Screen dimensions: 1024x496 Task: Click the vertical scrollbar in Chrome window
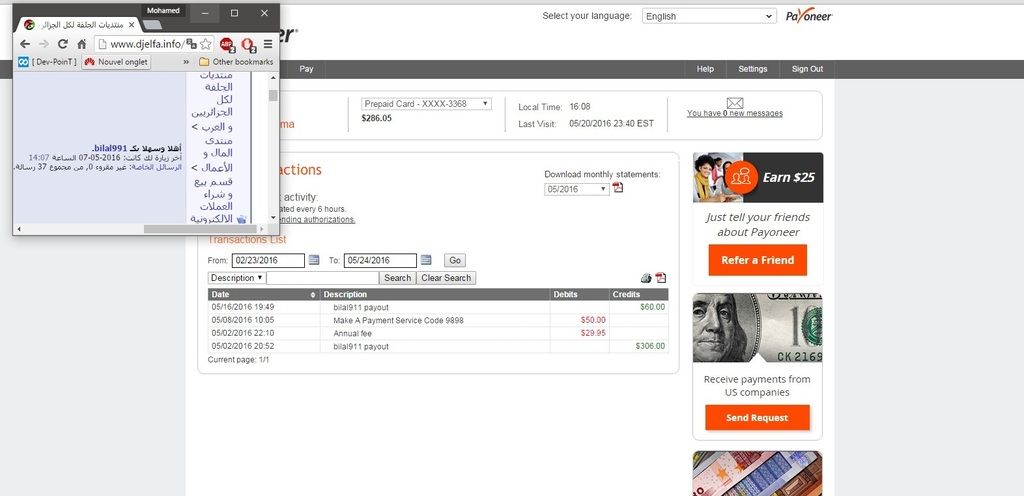click(x=273, y=95)
